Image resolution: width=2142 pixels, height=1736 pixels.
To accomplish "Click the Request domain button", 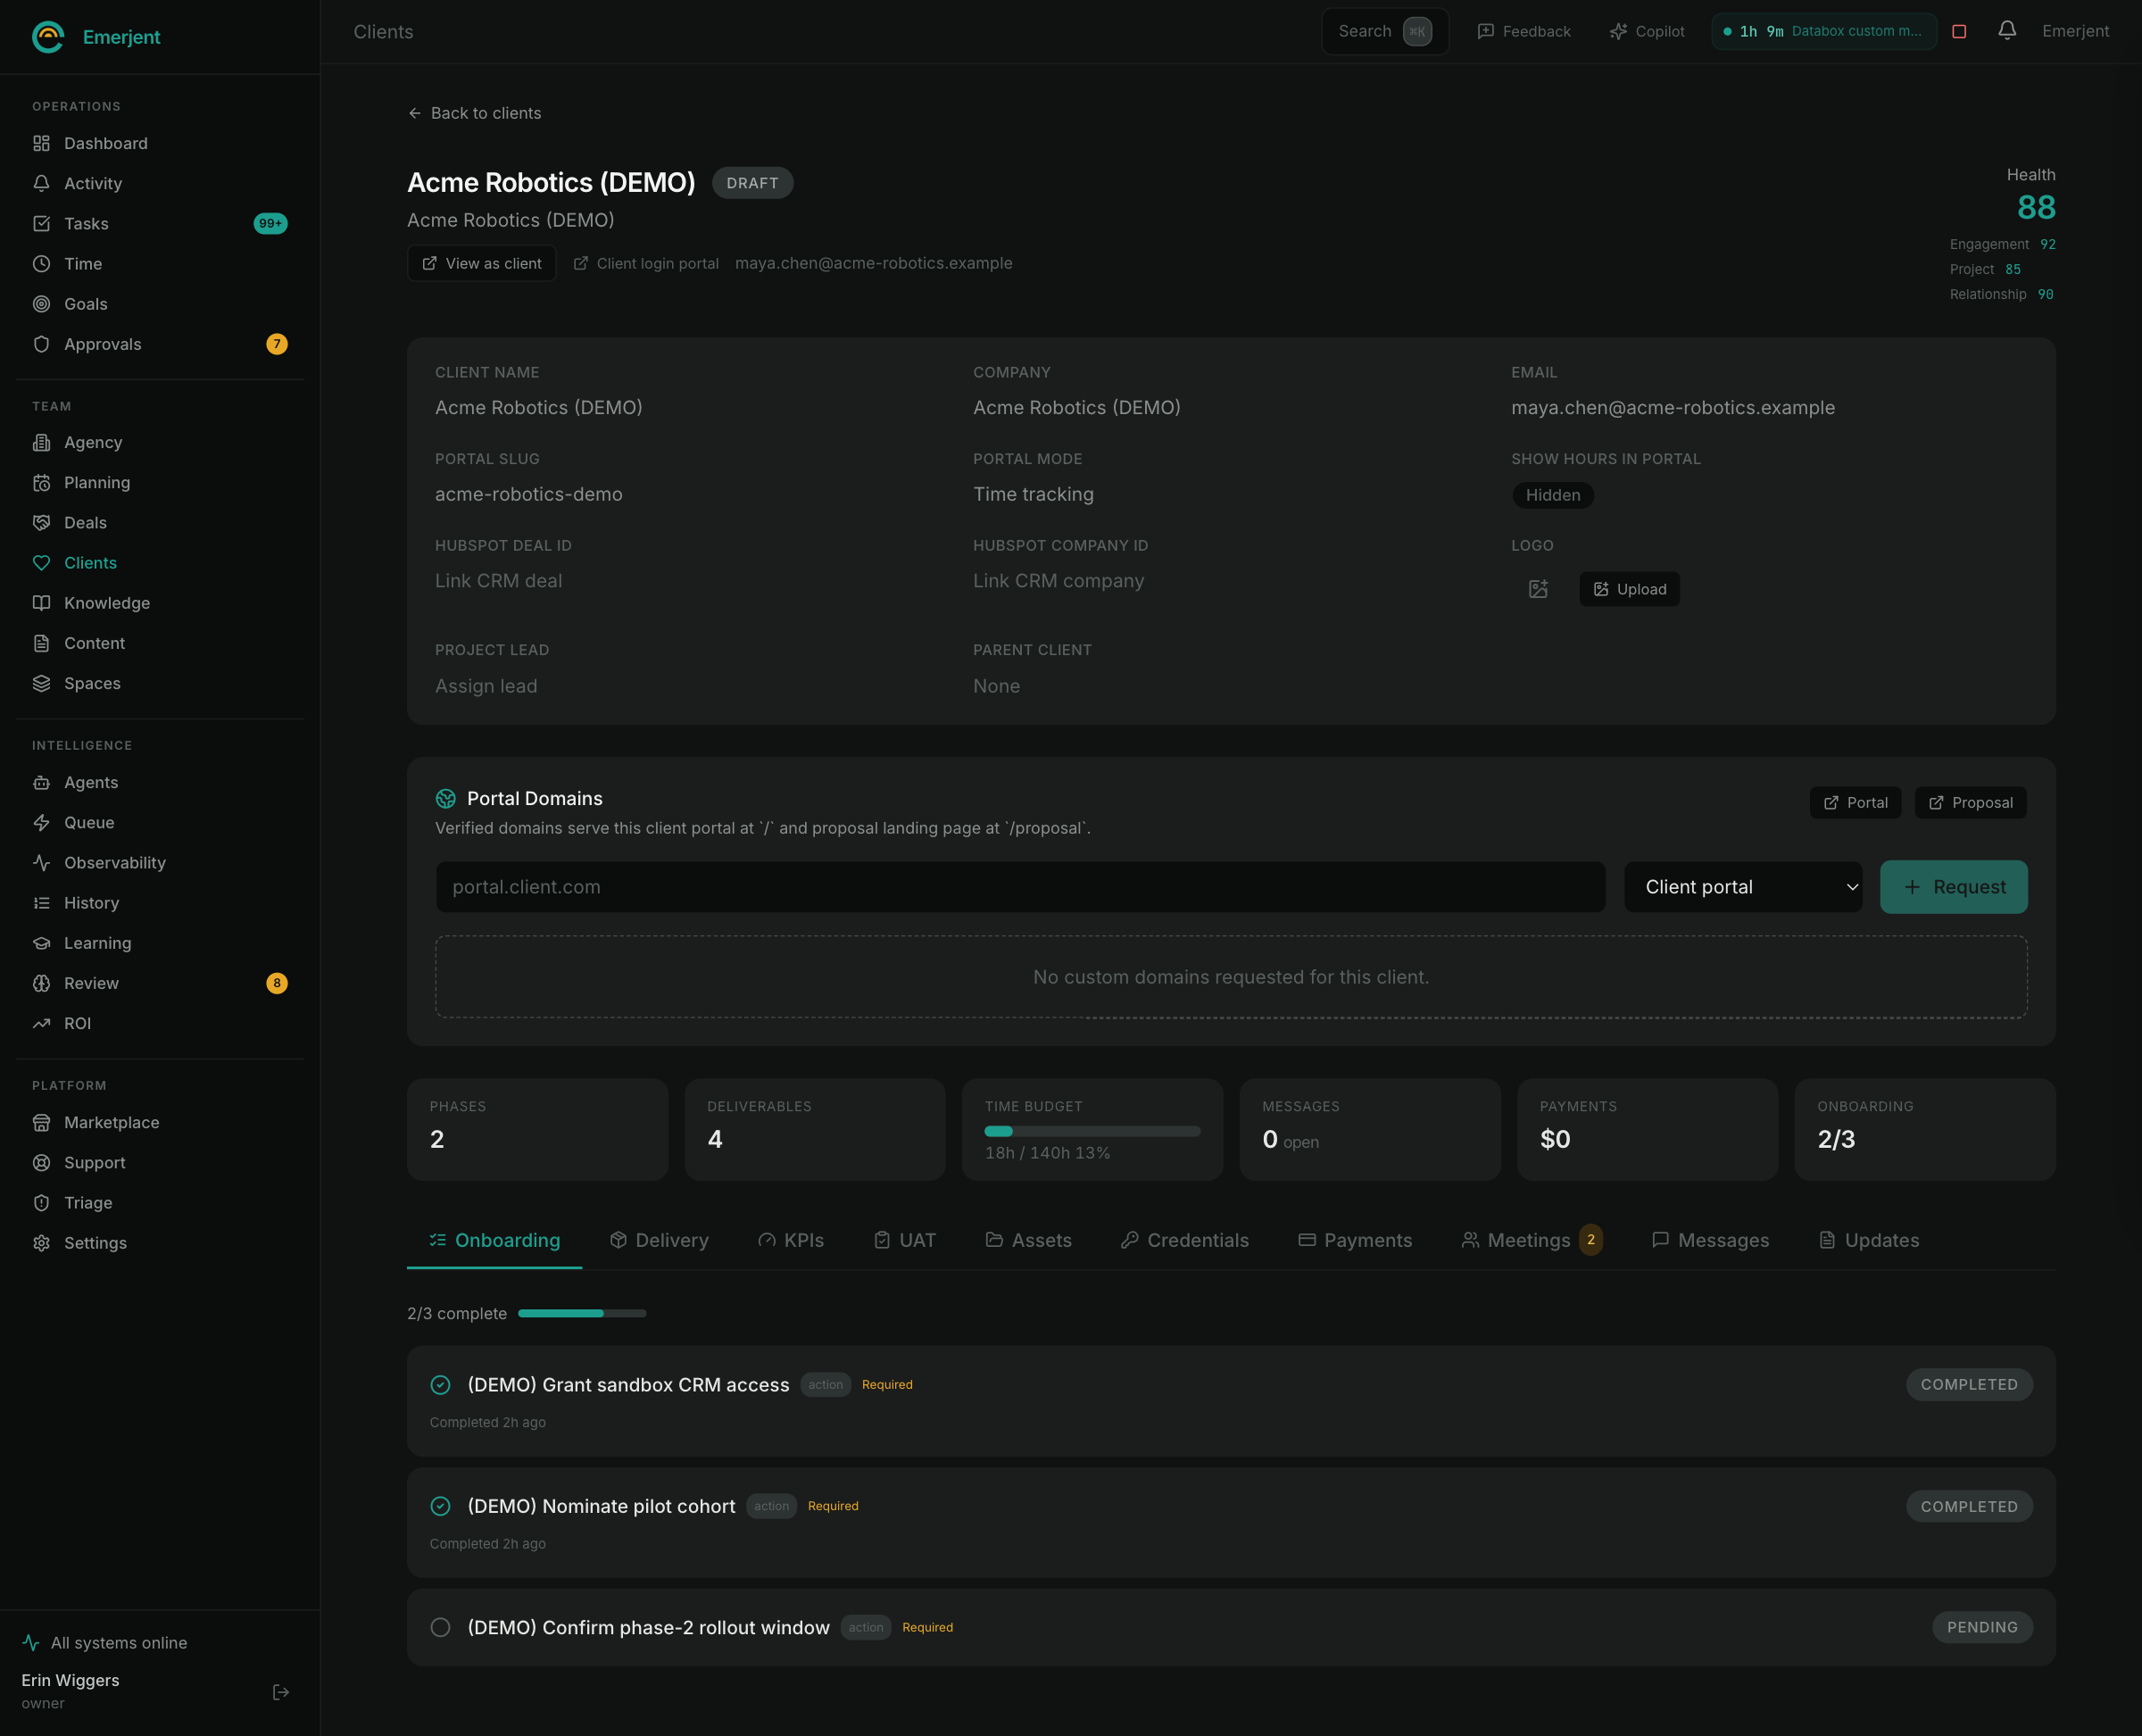I will click(x=1953, y=887).
